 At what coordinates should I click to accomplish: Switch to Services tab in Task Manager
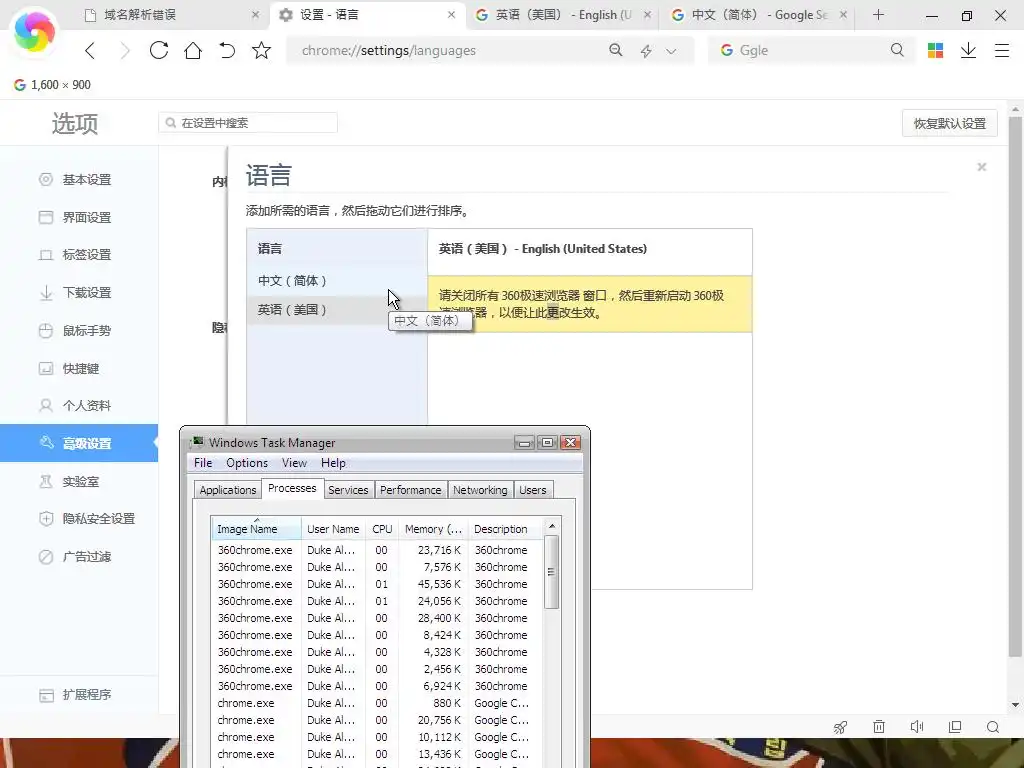tap(348, 490)
